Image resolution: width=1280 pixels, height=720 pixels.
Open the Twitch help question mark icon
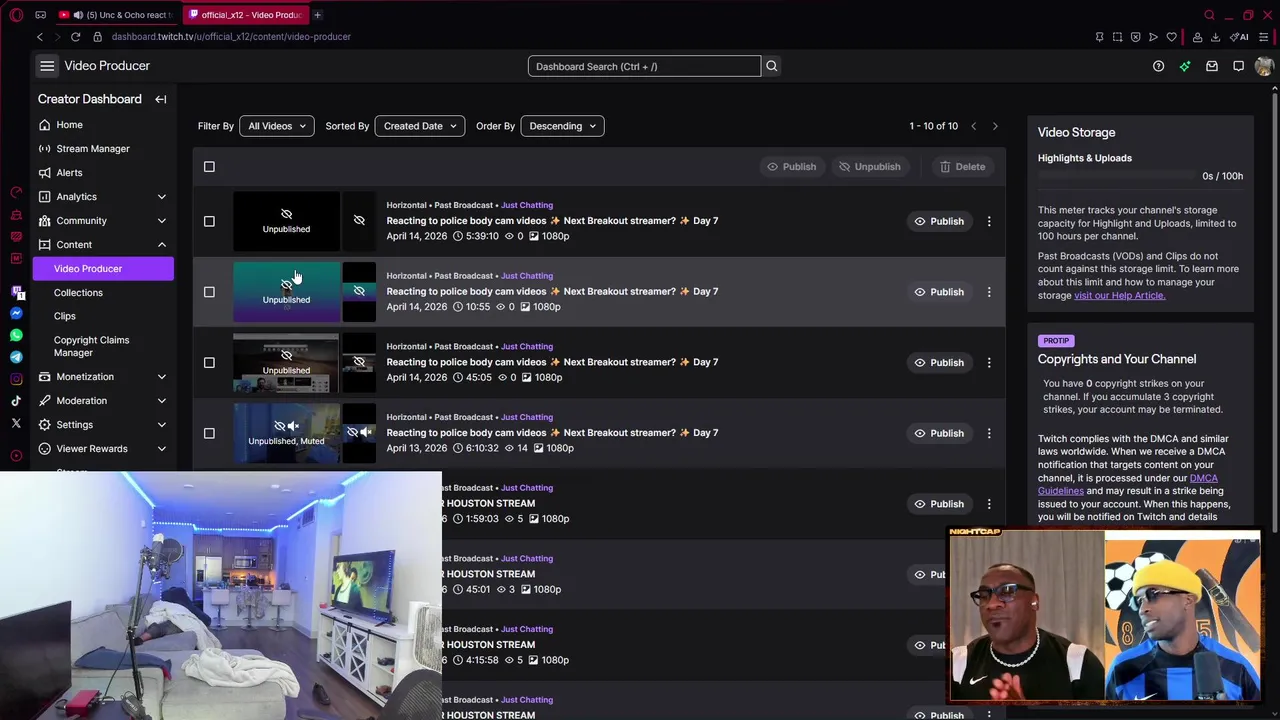pyautogui.click(x=1158, y=66)
